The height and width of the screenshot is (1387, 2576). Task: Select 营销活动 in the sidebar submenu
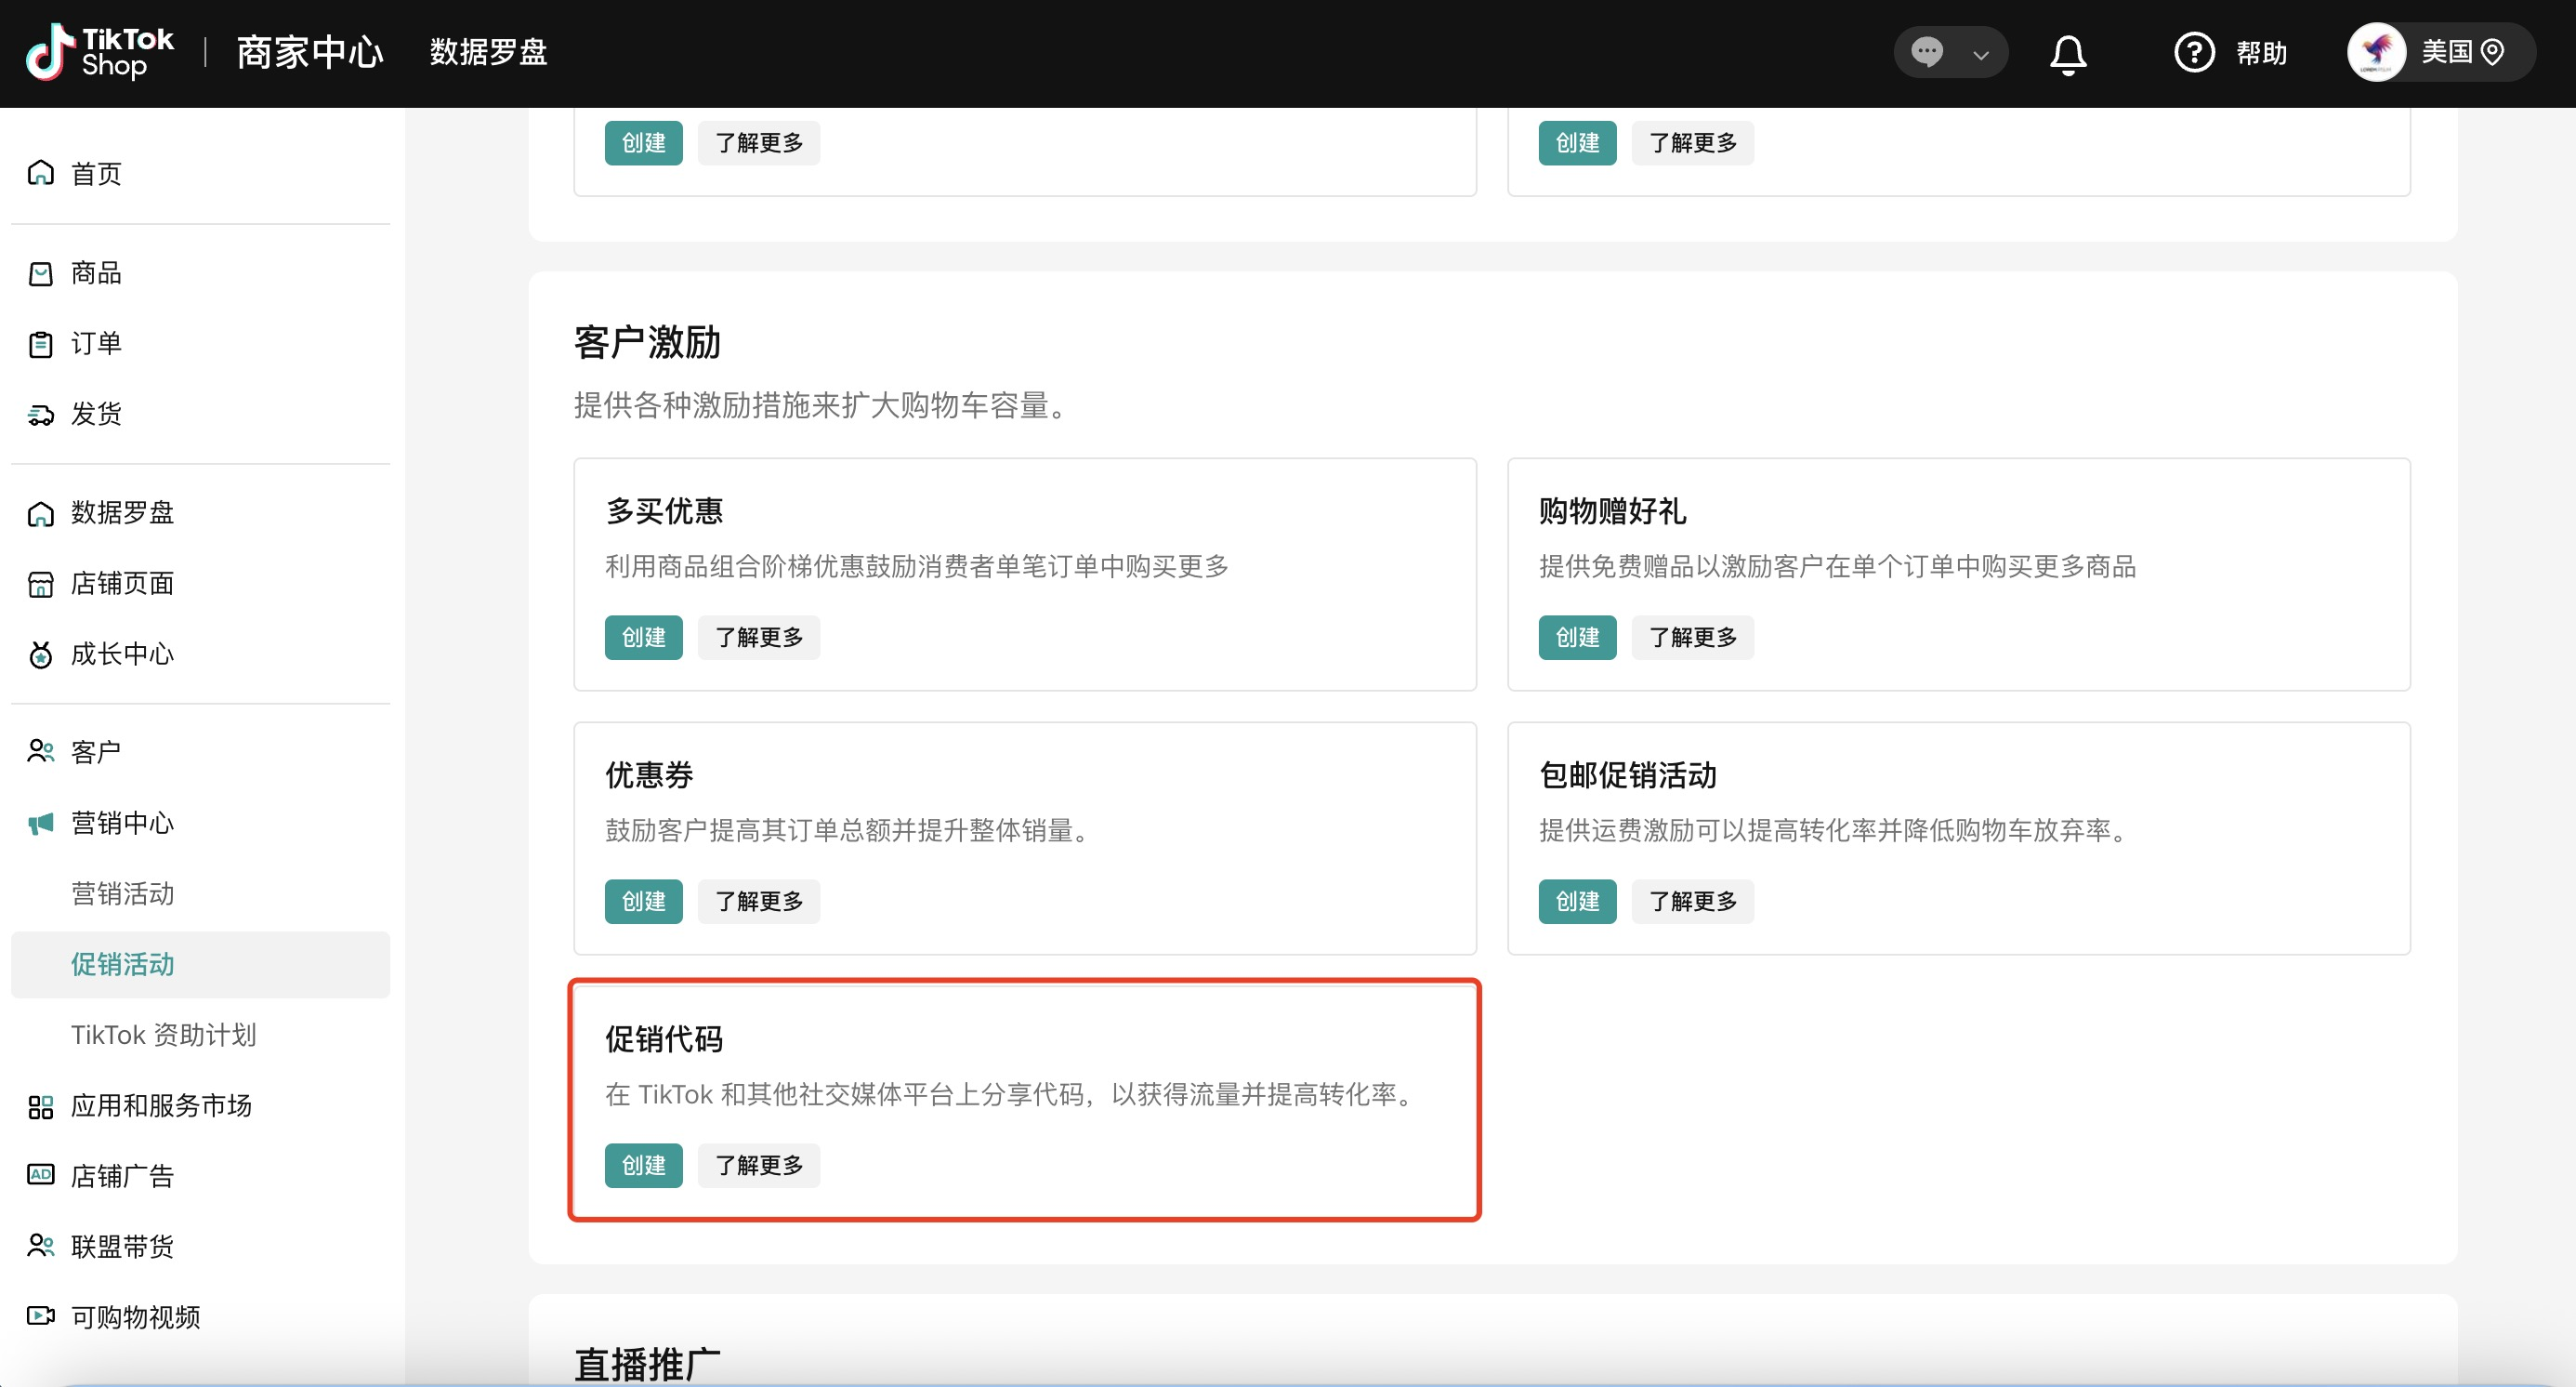[x=122, y=893]
